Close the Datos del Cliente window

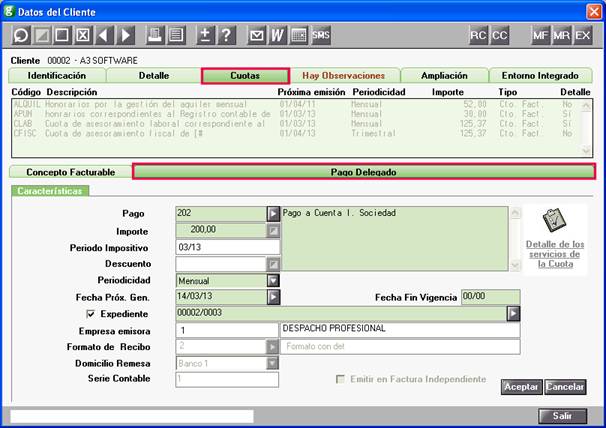pos(594,12)
